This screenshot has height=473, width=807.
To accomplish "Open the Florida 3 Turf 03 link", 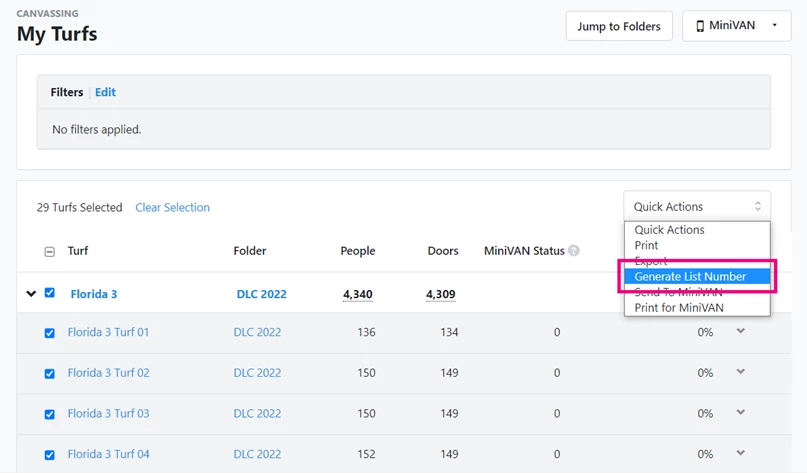I will (108, 414).
